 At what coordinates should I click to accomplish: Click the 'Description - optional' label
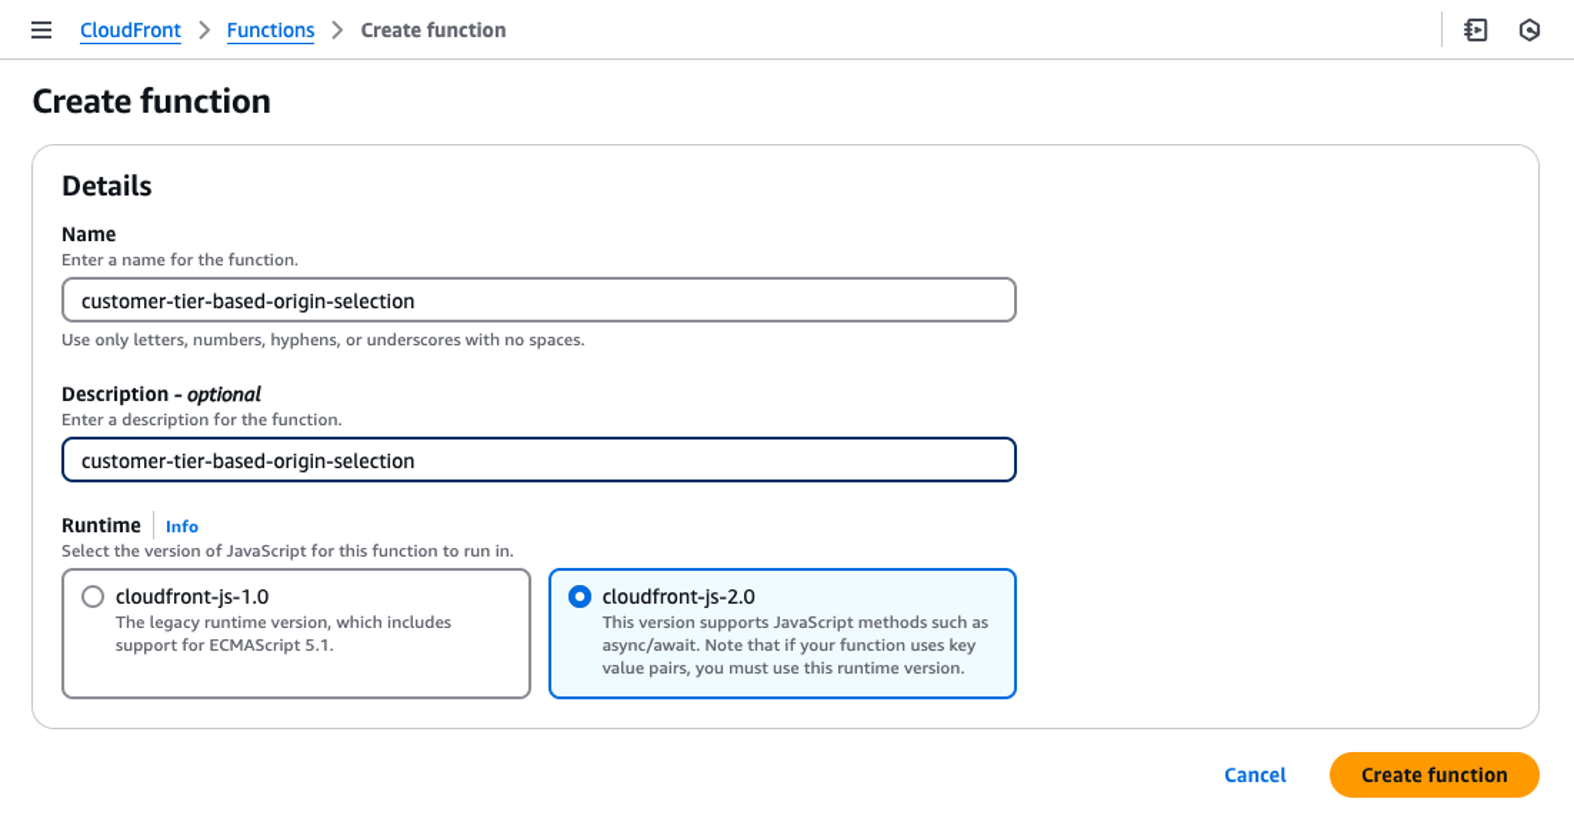[161, 394]
